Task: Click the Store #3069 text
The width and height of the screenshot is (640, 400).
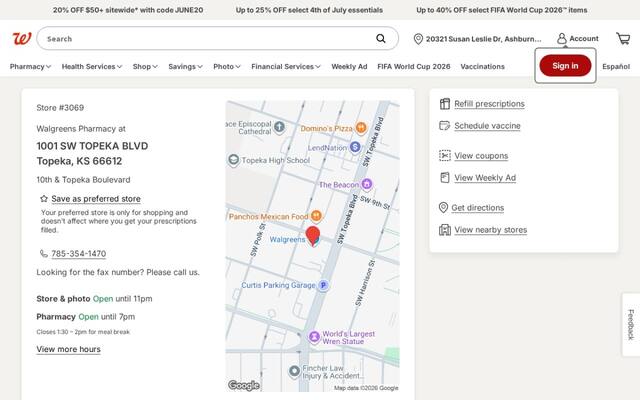Action: pos(60,108)
